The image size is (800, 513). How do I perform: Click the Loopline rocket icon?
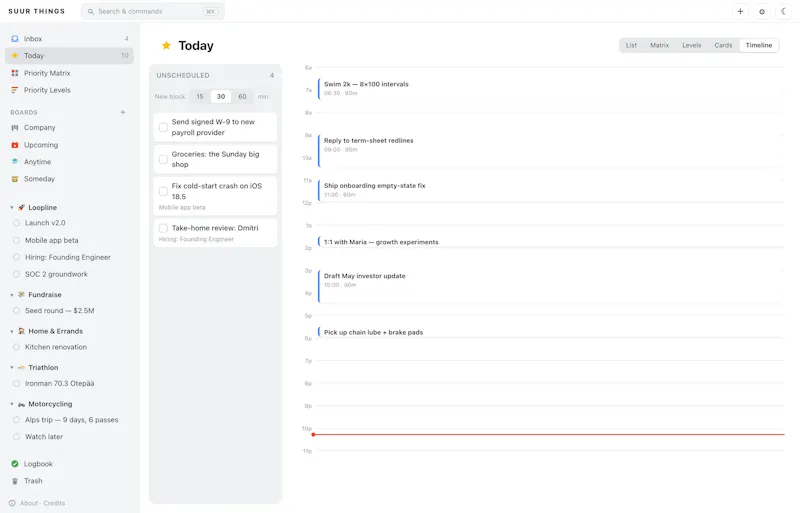coord(21,207)
